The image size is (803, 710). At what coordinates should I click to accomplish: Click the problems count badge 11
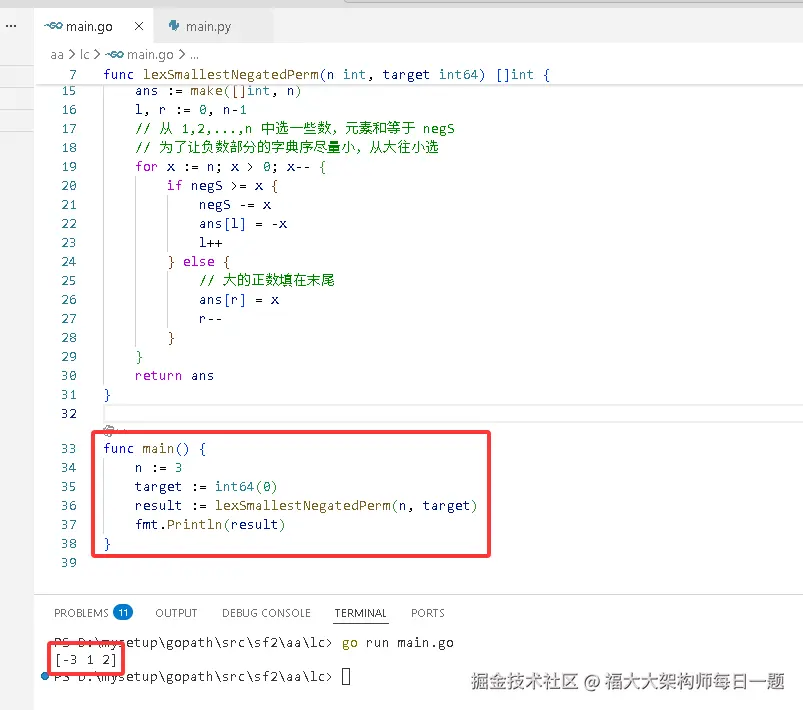pos(123,613)
